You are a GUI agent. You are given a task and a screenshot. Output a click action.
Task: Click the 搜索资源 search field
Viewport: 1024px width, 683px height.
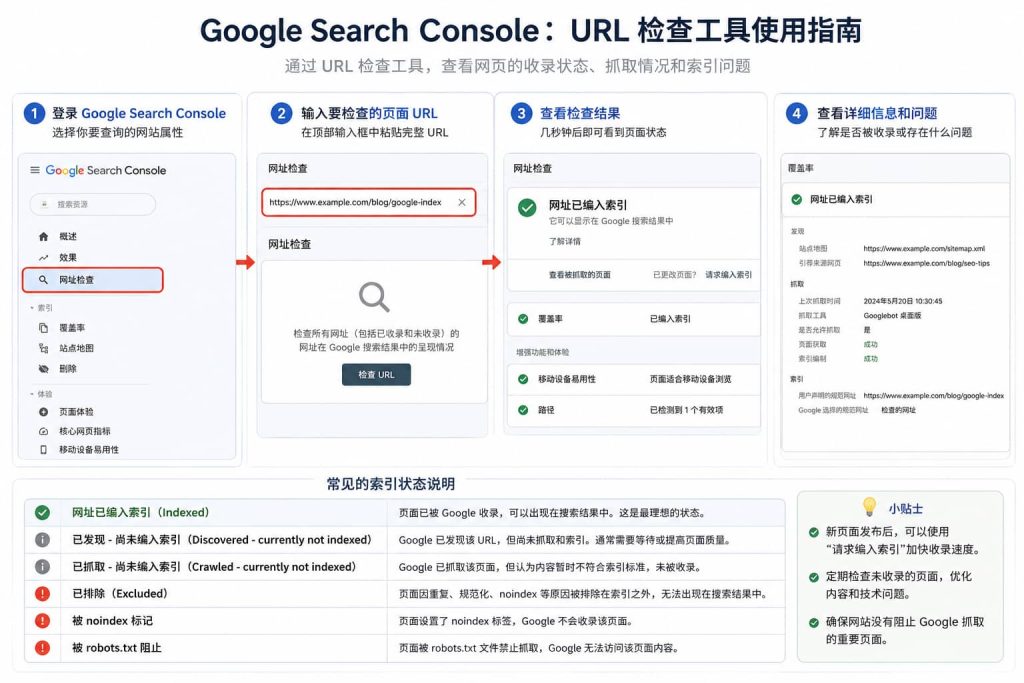point(93,204)
